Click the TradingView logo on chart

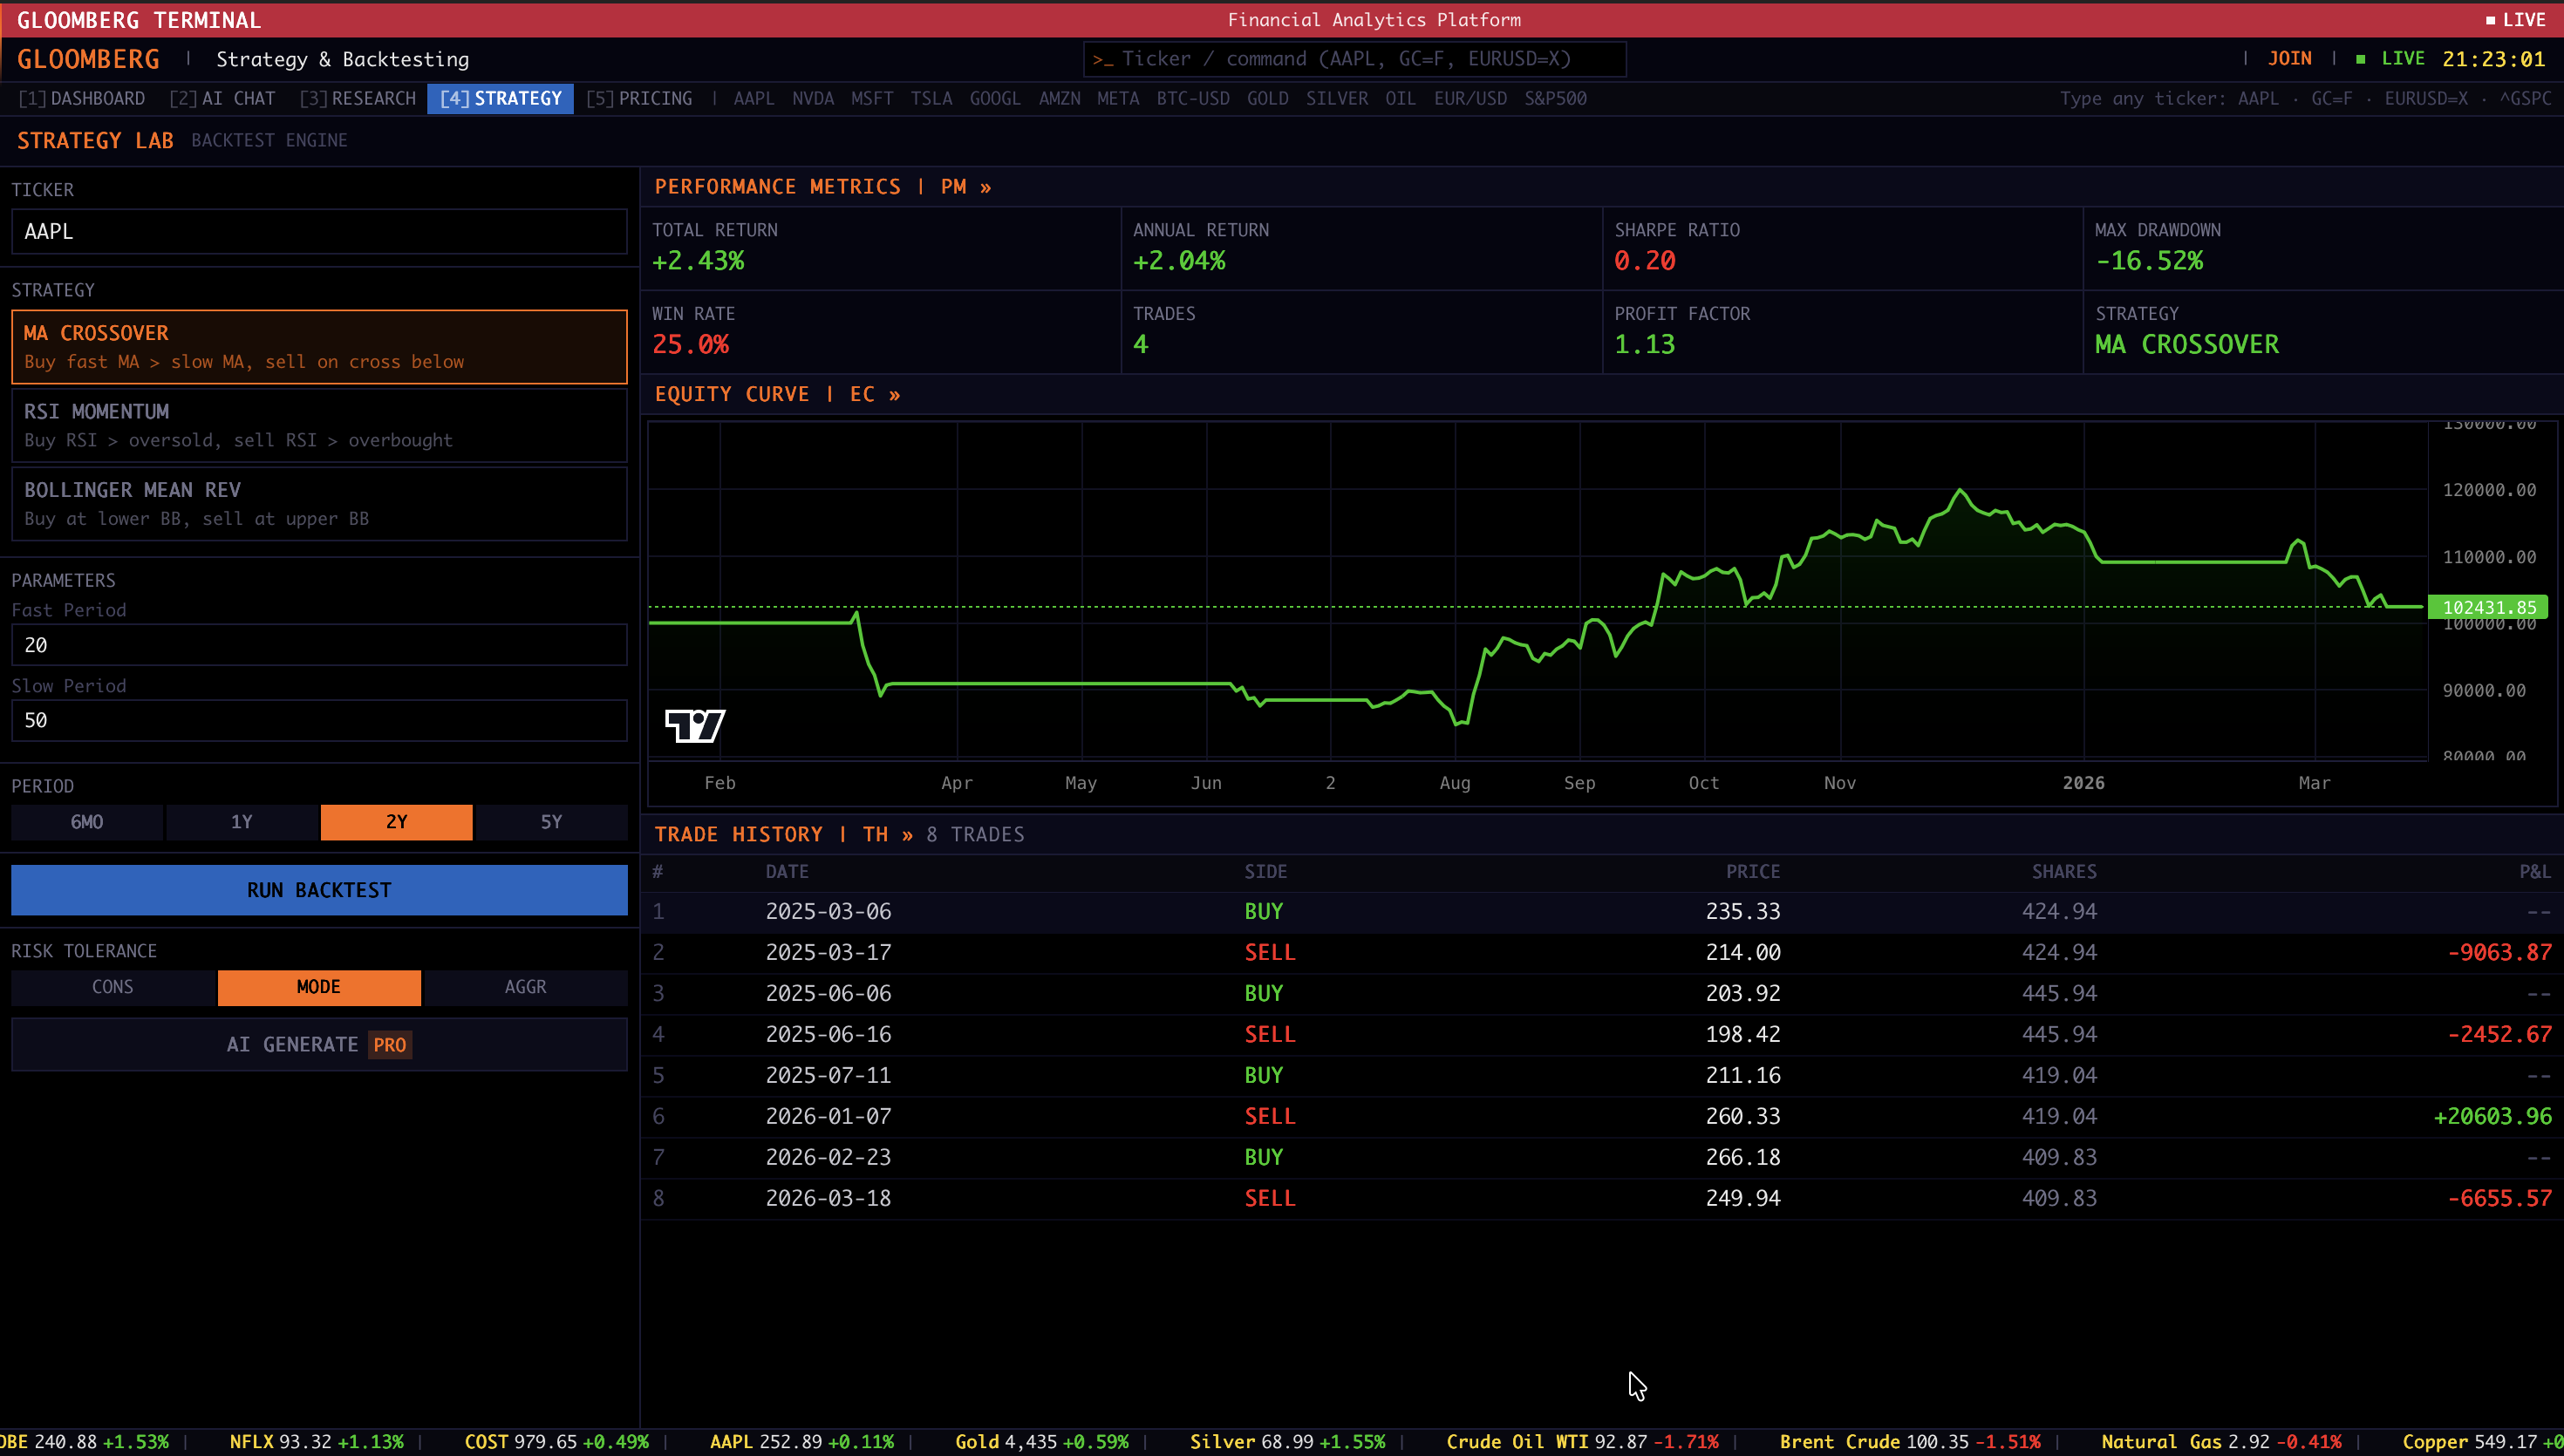tap(694, 725)
